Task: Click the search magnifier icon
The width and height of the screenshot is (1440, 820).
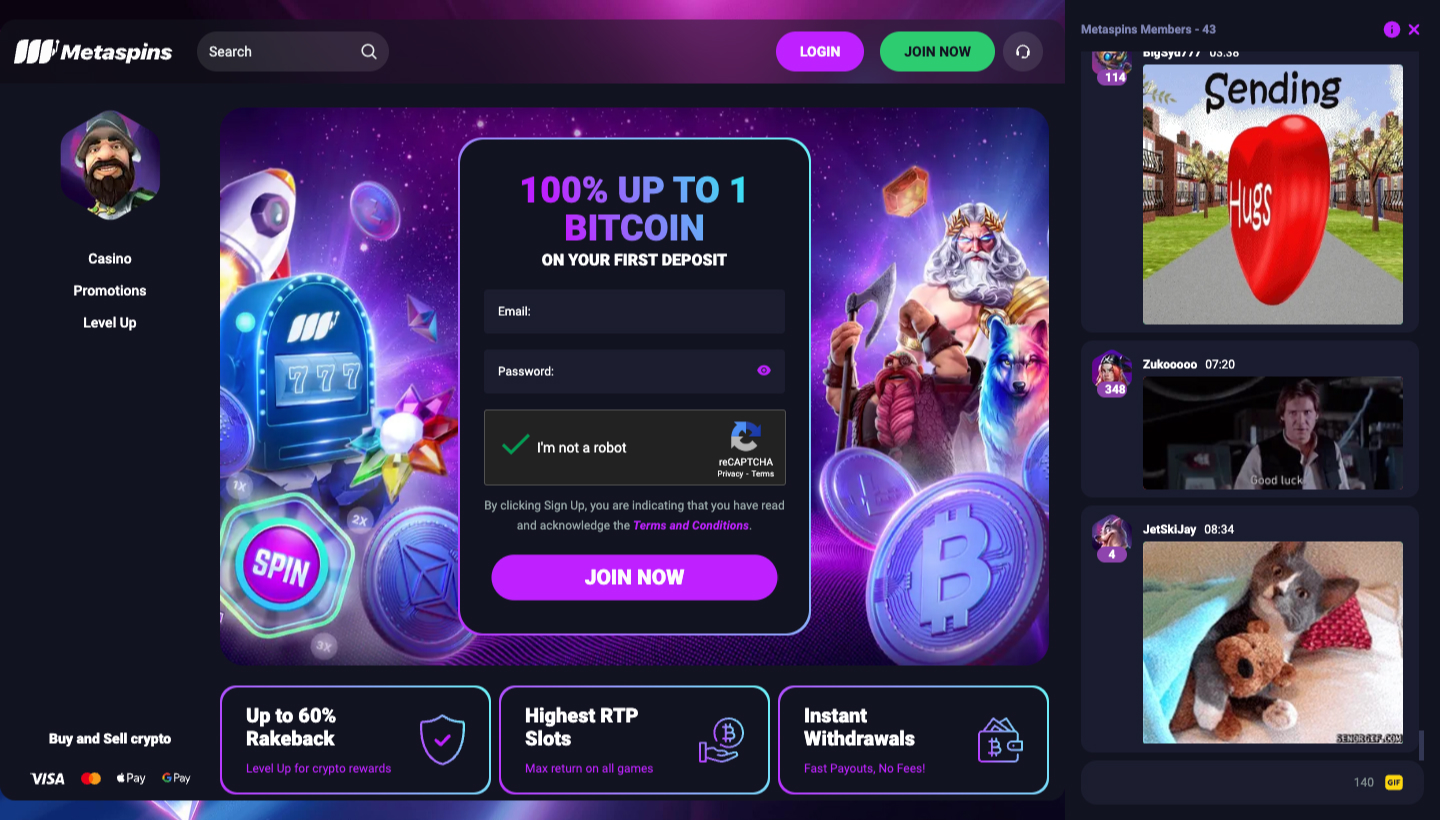Action: (x=369, y=52)
